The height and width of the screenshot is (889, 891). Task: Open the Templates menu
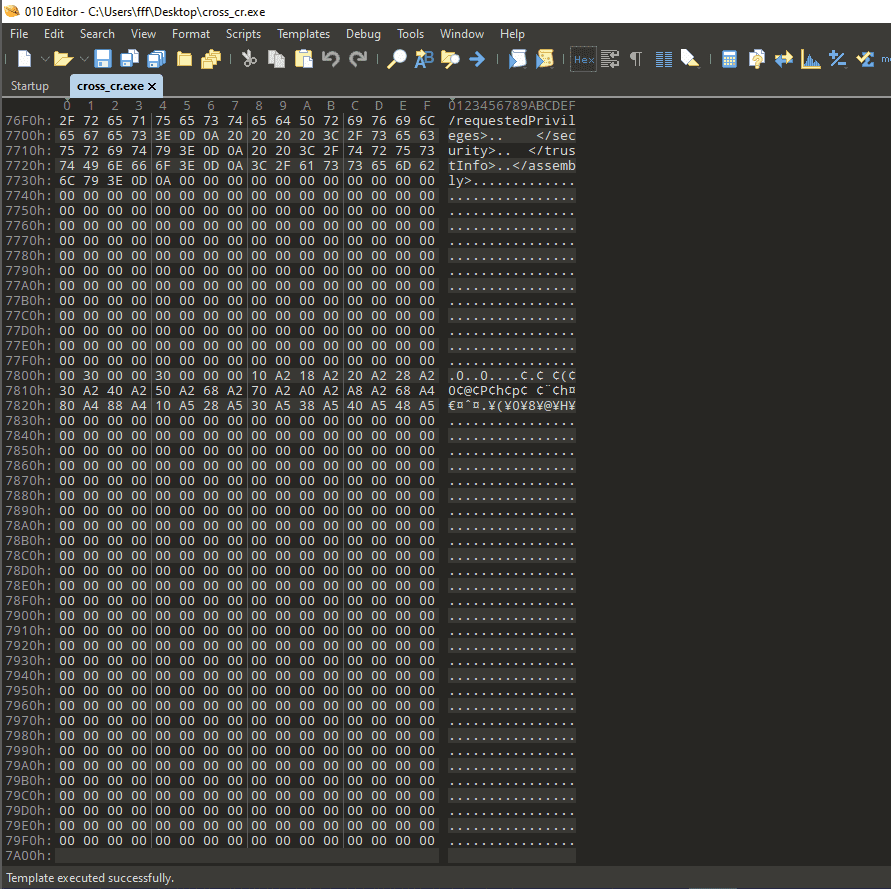click(303, 34)
